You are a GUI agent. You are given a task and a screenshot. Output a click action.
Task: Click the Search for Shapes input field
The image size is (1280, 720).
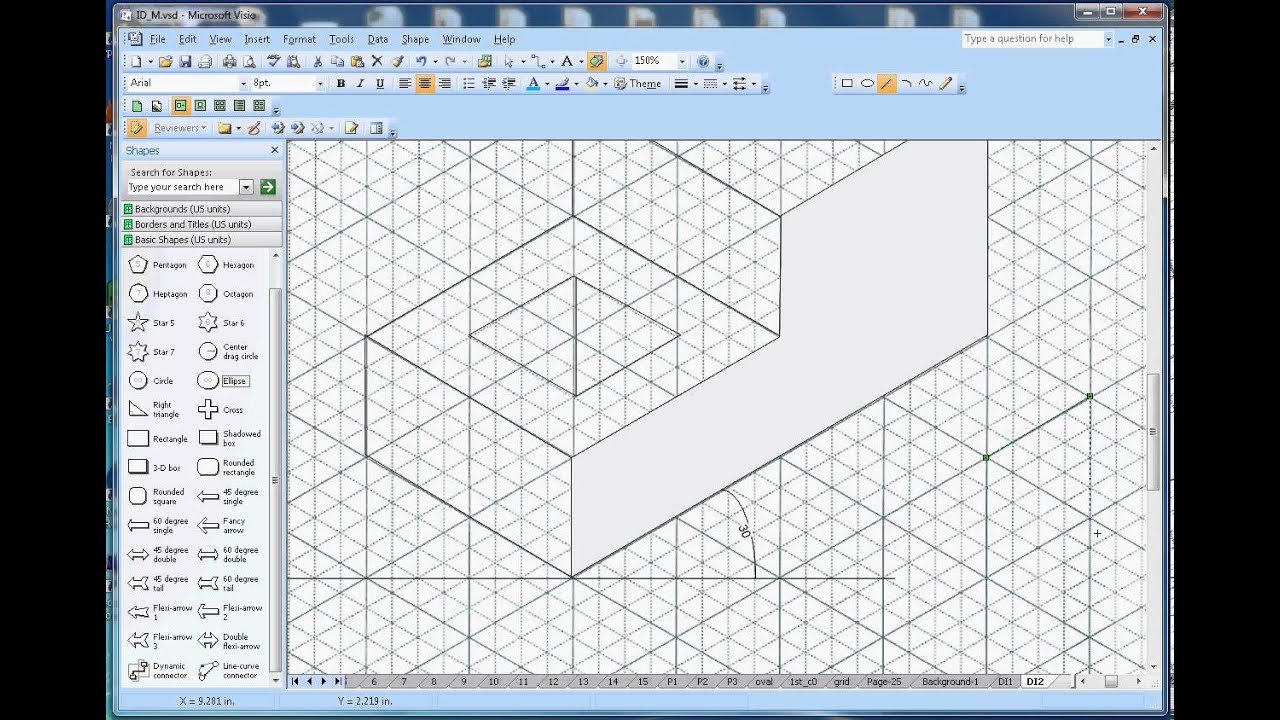(183, 187)
